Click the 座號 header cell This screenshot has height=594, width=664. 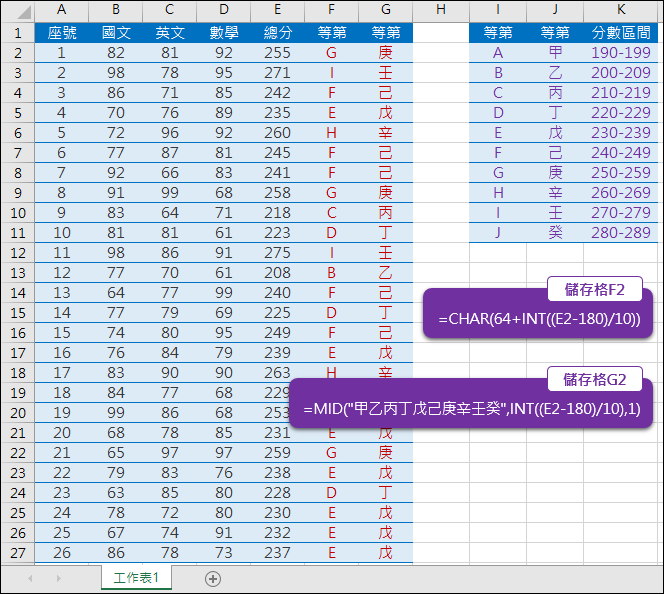click(x=61, y=33)
